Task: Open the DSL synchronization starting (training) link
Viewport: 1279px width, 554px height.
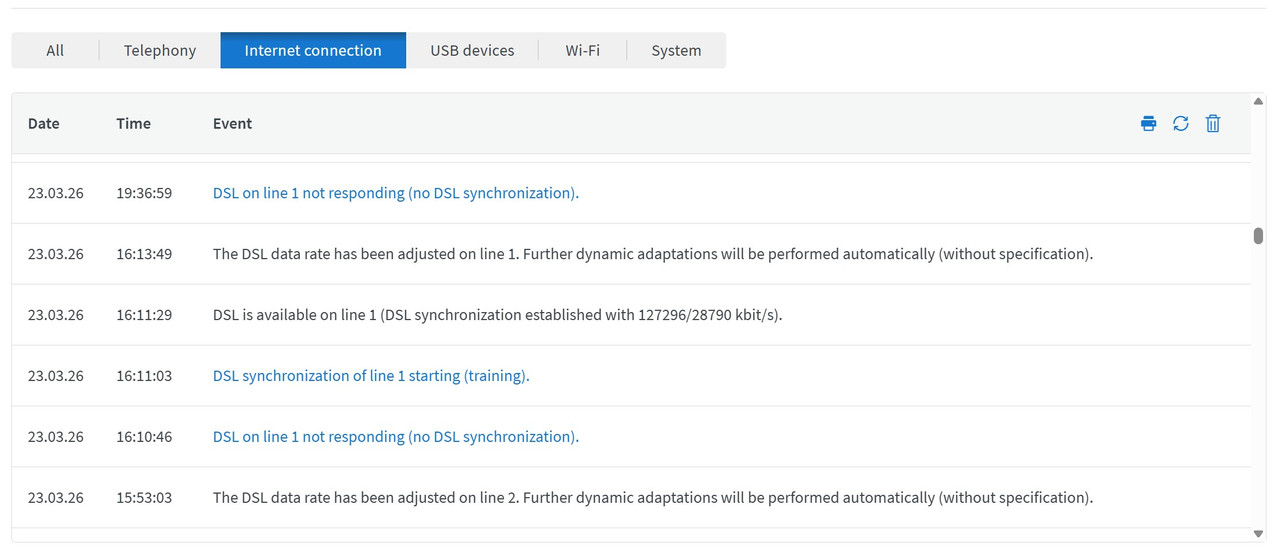Action: (x=370, y=376)
